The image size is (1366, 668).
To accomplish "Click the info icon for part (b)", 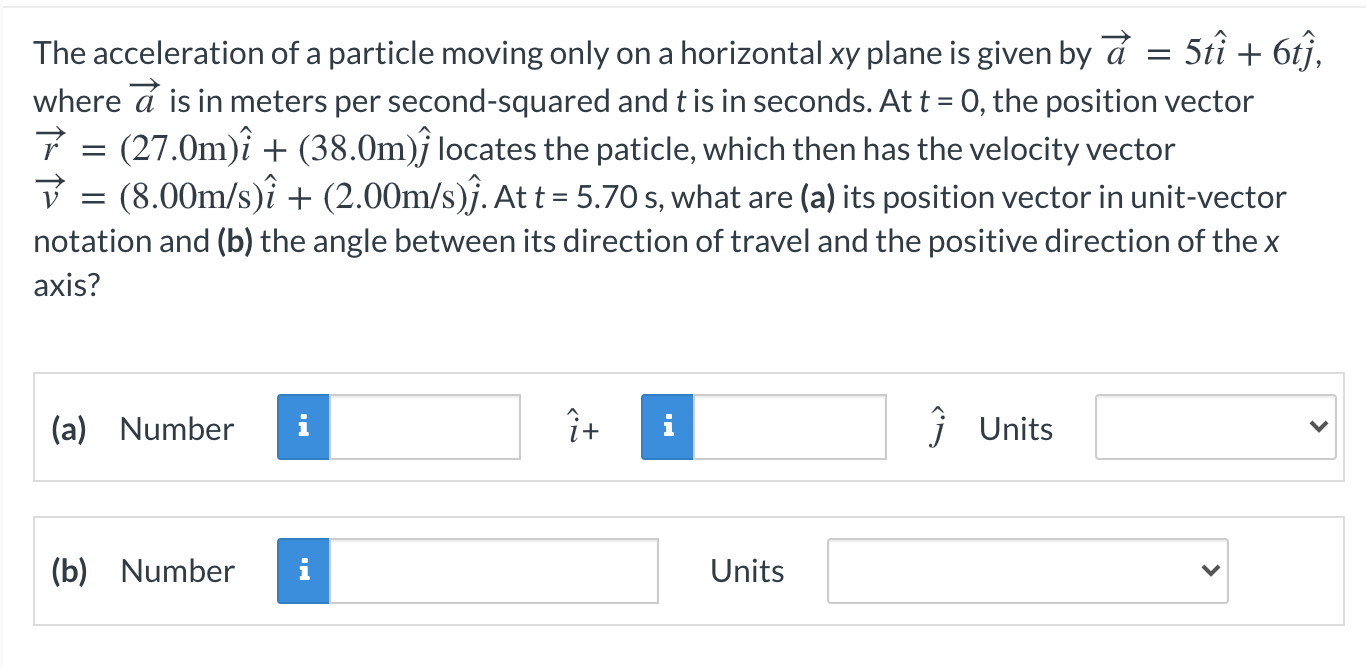I will (x=303, y=570).
